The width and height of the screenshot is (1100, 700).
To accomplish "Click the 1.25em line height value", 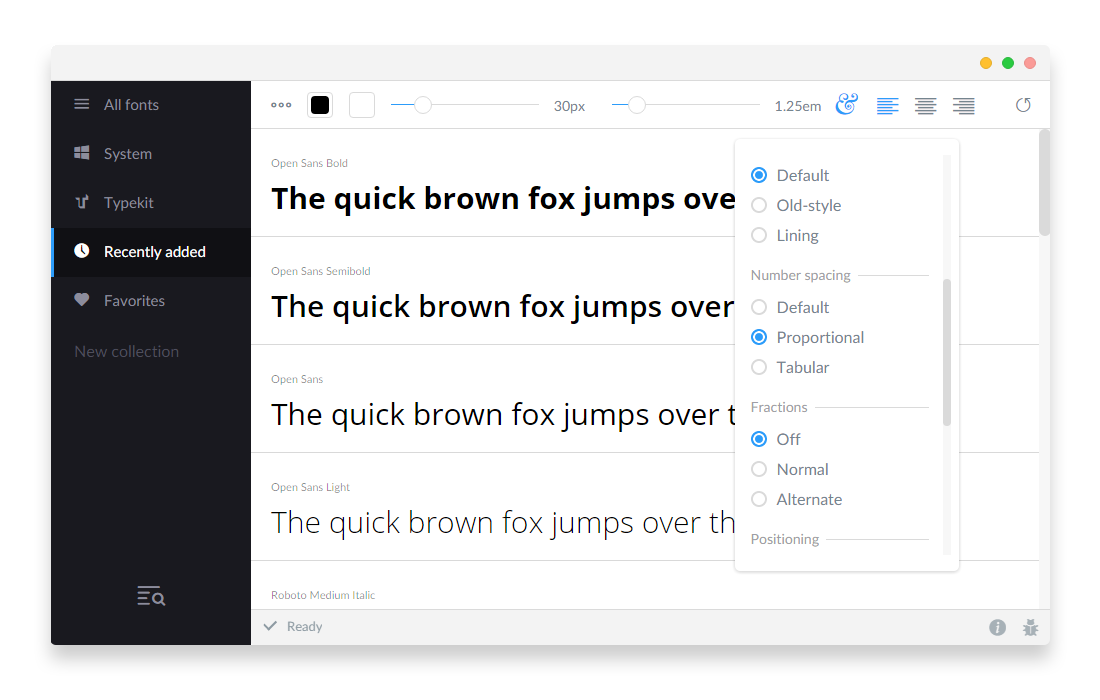I will point(798,107).
